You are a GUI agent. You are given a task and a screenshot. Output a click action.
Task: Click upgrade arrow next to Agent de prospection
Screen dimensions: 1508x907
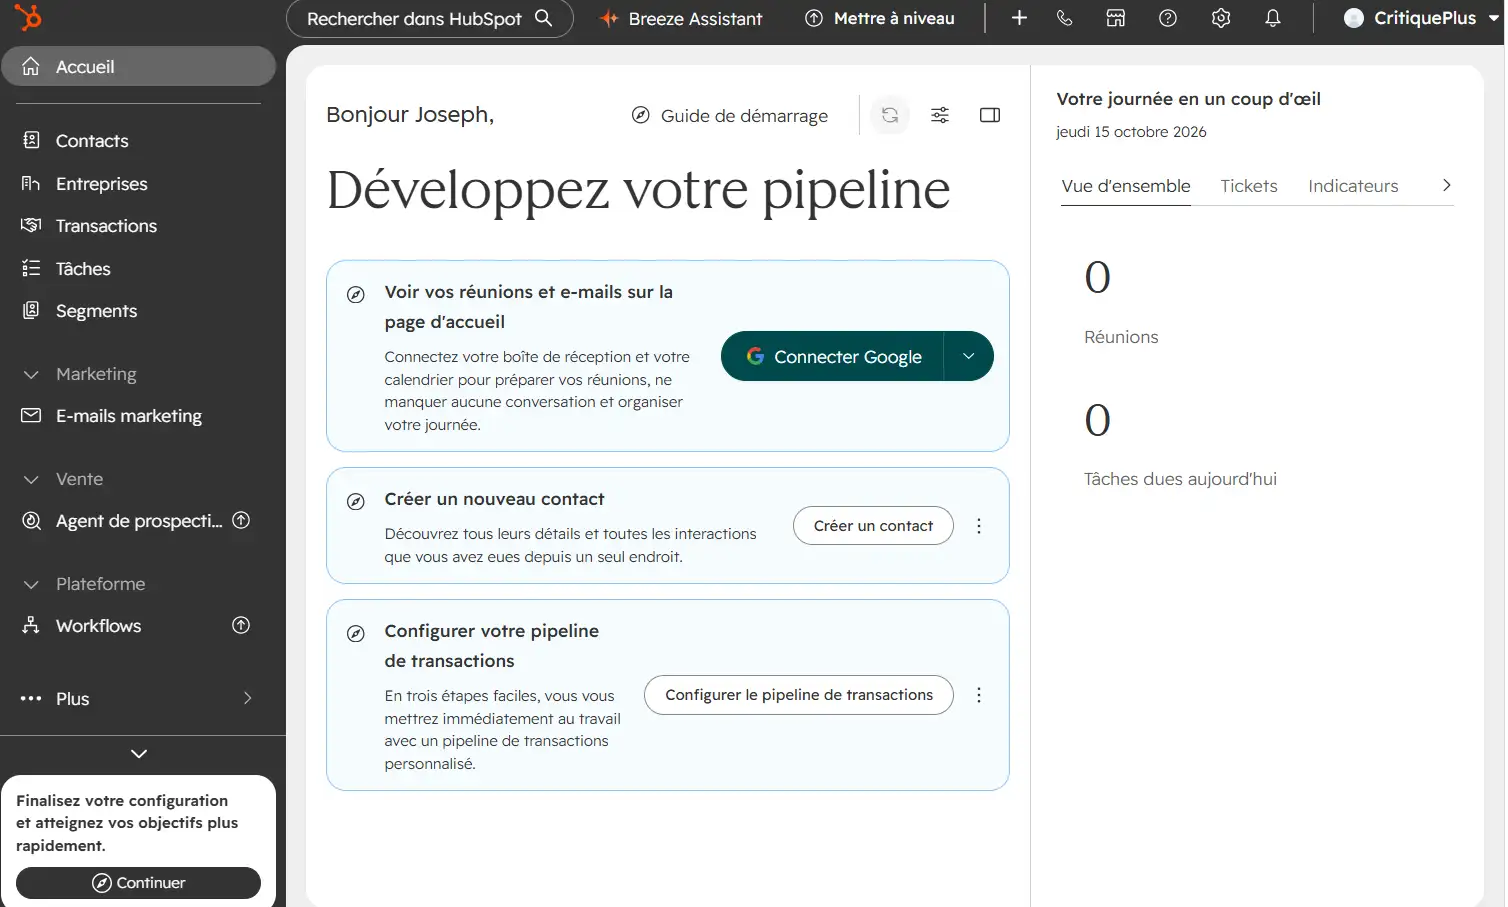[x=241, y=520]
